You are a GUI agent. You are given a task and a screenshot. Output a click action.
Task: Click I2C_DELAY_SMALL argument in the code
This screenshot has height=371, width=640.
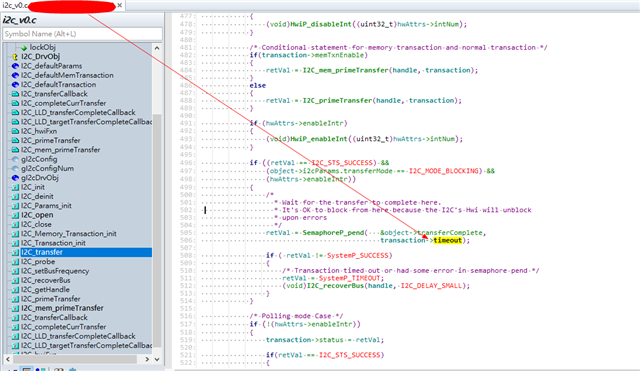point(431,286)
